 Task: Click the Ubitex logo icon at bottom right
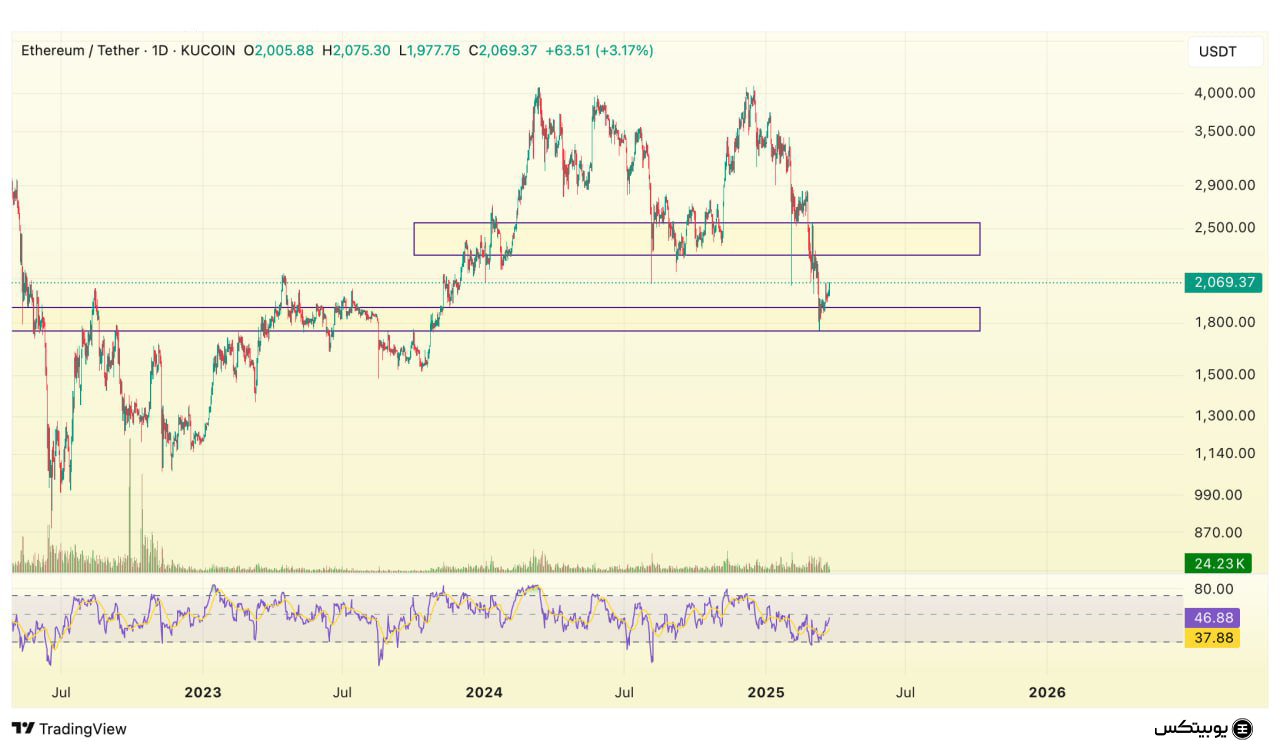(1243, 728)
